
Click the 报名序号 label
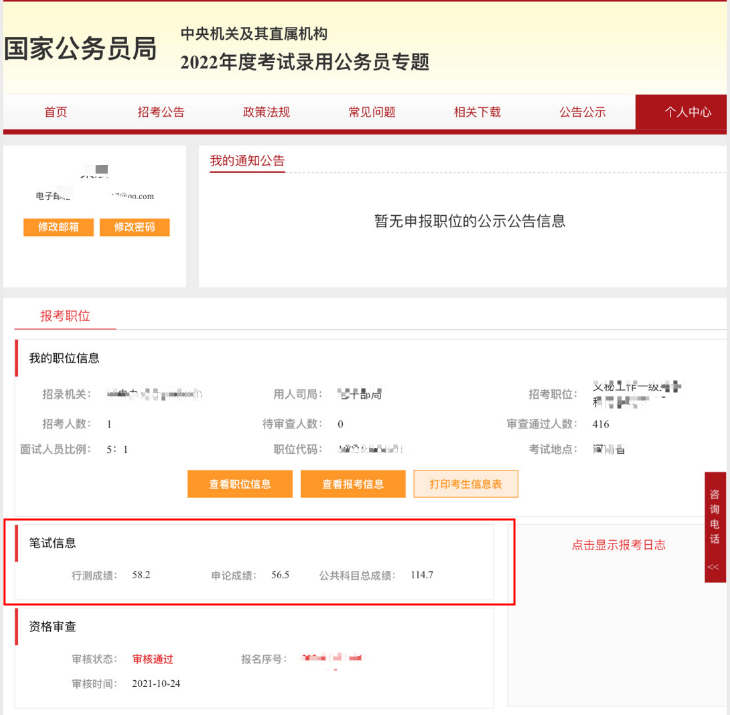(x=264, y=659)
